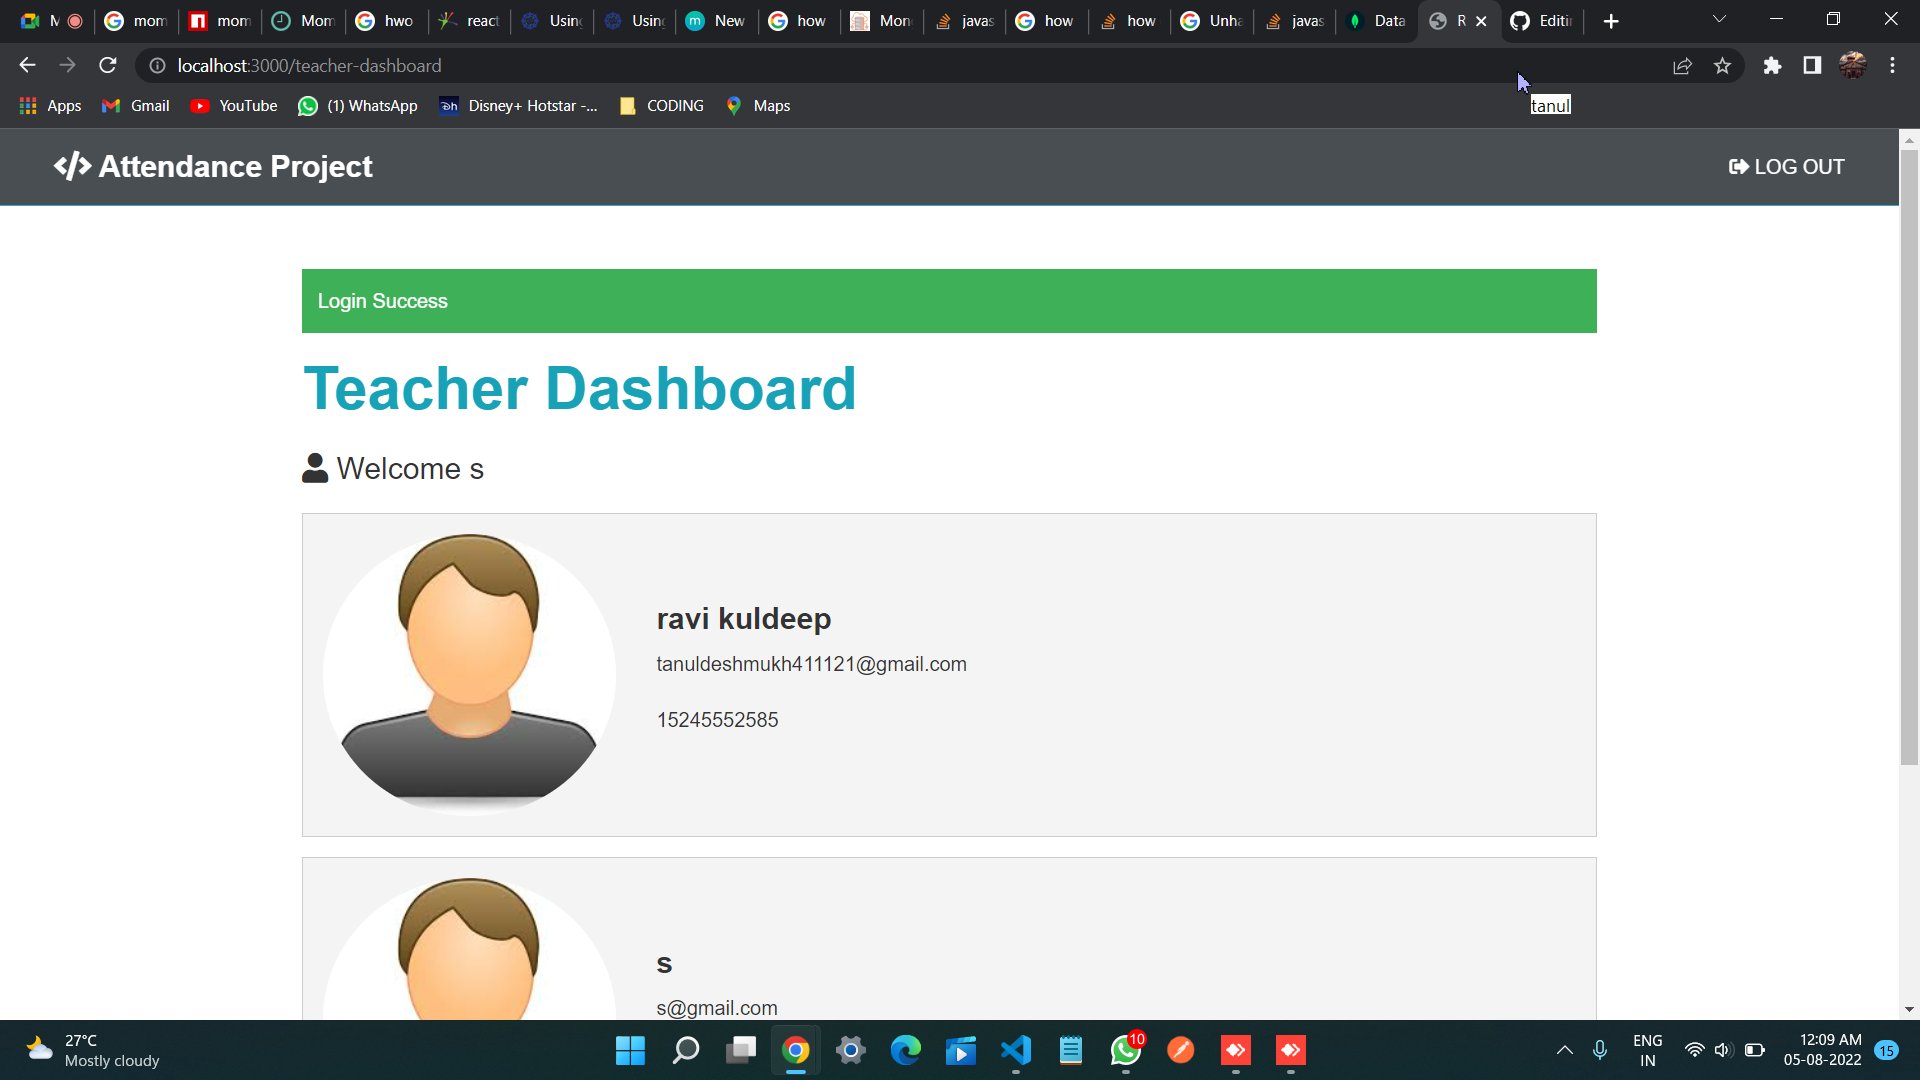Screen dimensions: 1920x1080
Task: Open the tab search dropdown
Action: [1719, 18]
